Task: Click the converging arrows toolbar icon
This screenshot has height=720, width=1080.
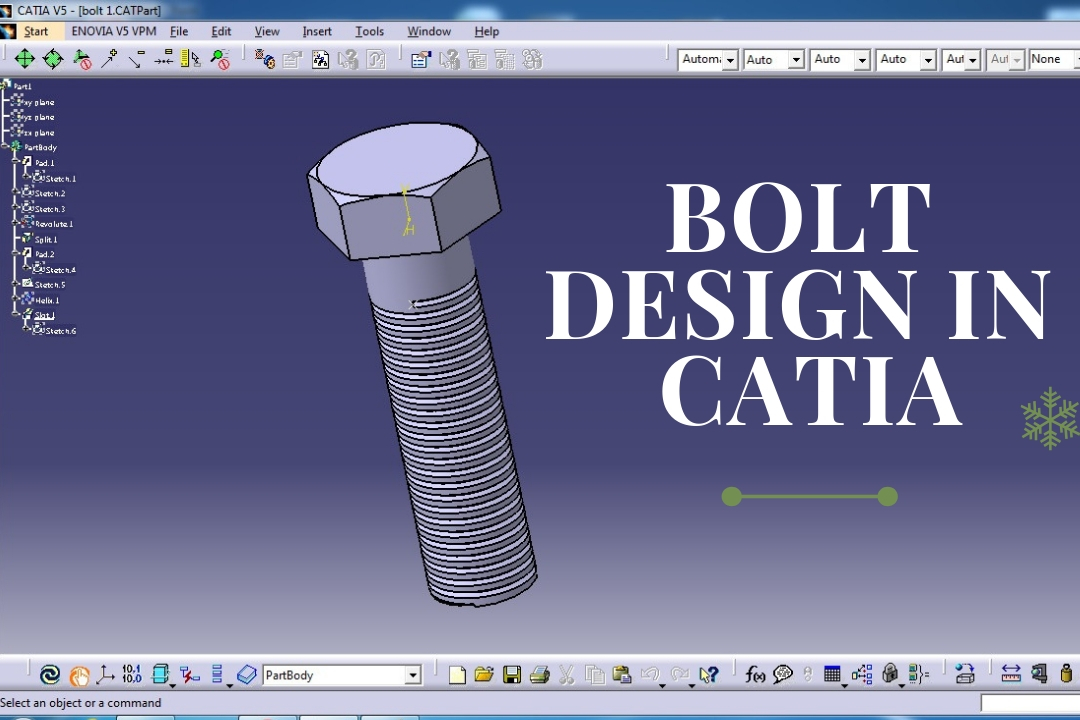Action: coord(164,59)
